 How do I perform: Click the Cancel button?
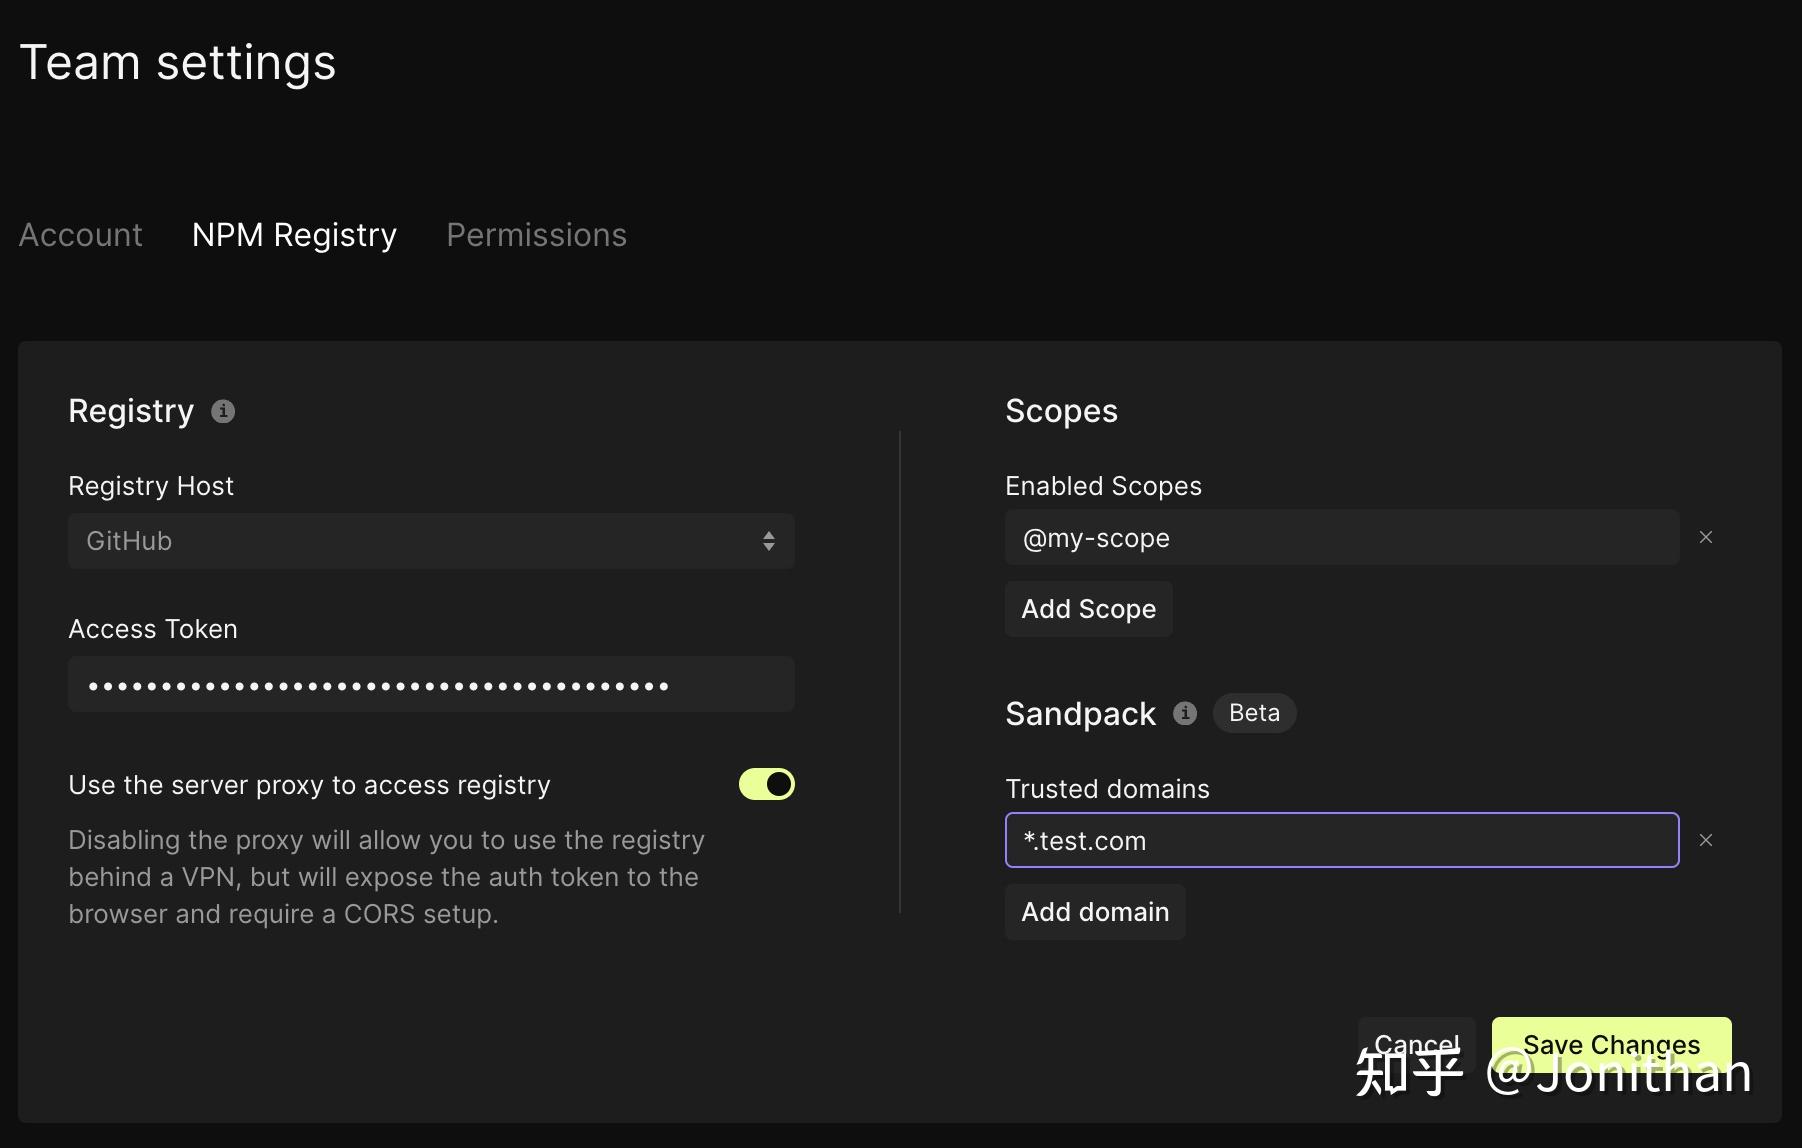[1415, 1044]
